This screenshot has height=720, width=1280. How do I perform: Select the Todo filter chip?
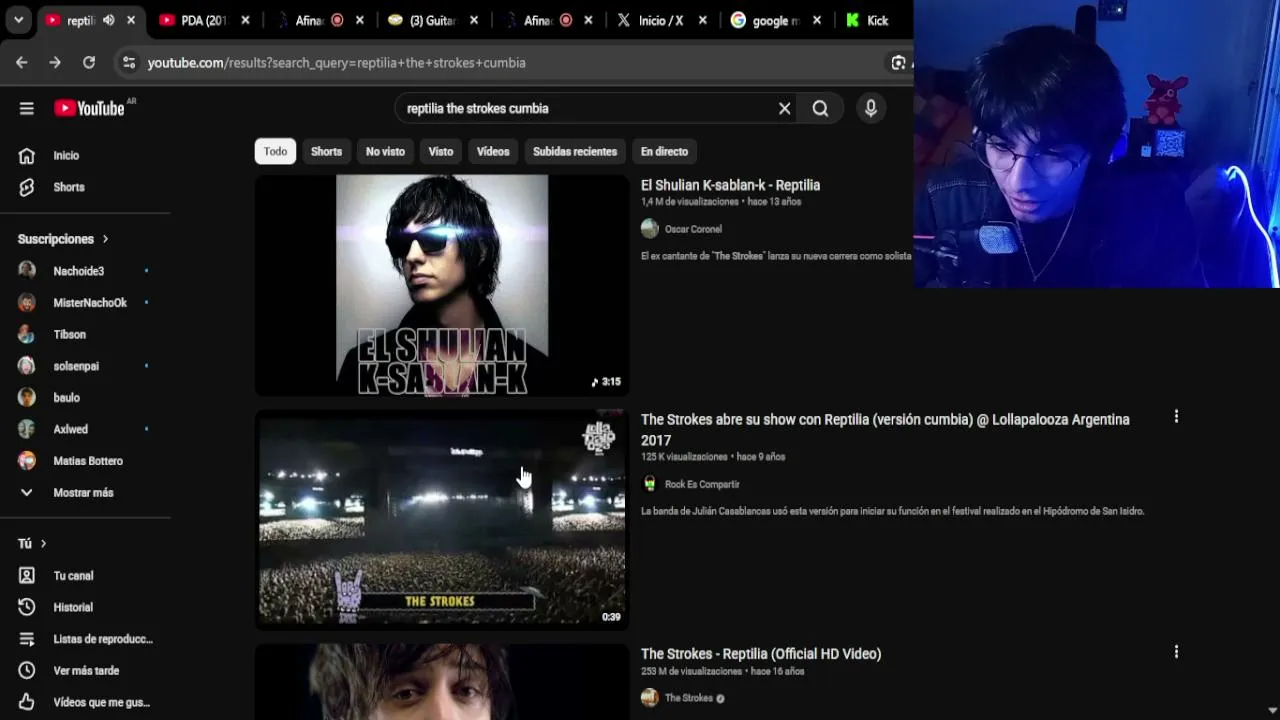click(275, 151)
